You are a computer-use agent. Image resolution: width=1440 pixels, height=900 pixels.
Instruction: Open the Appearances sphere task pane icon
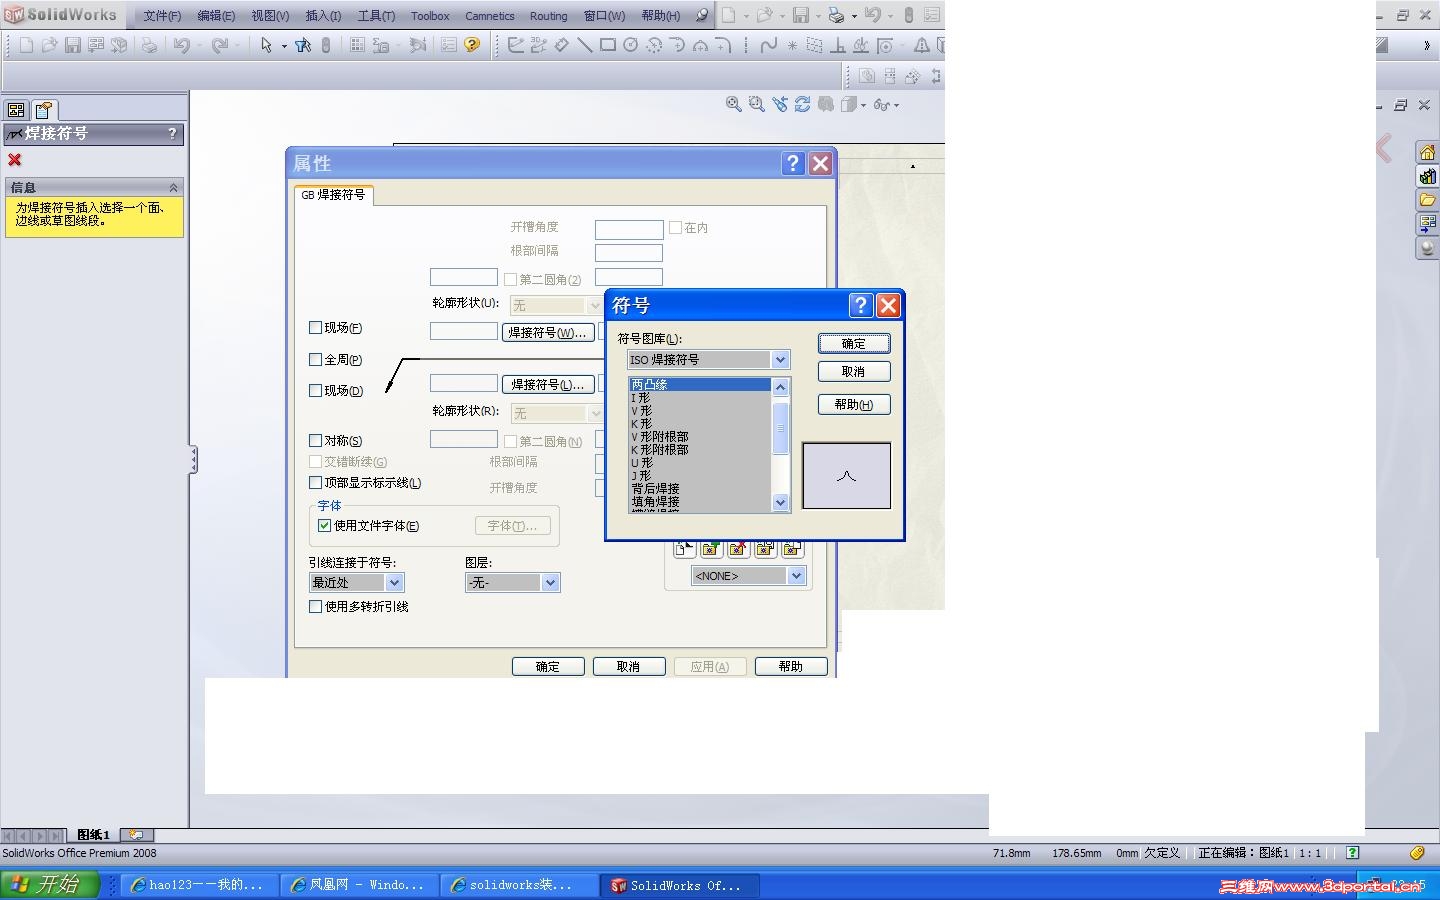tap(1427, 247)
